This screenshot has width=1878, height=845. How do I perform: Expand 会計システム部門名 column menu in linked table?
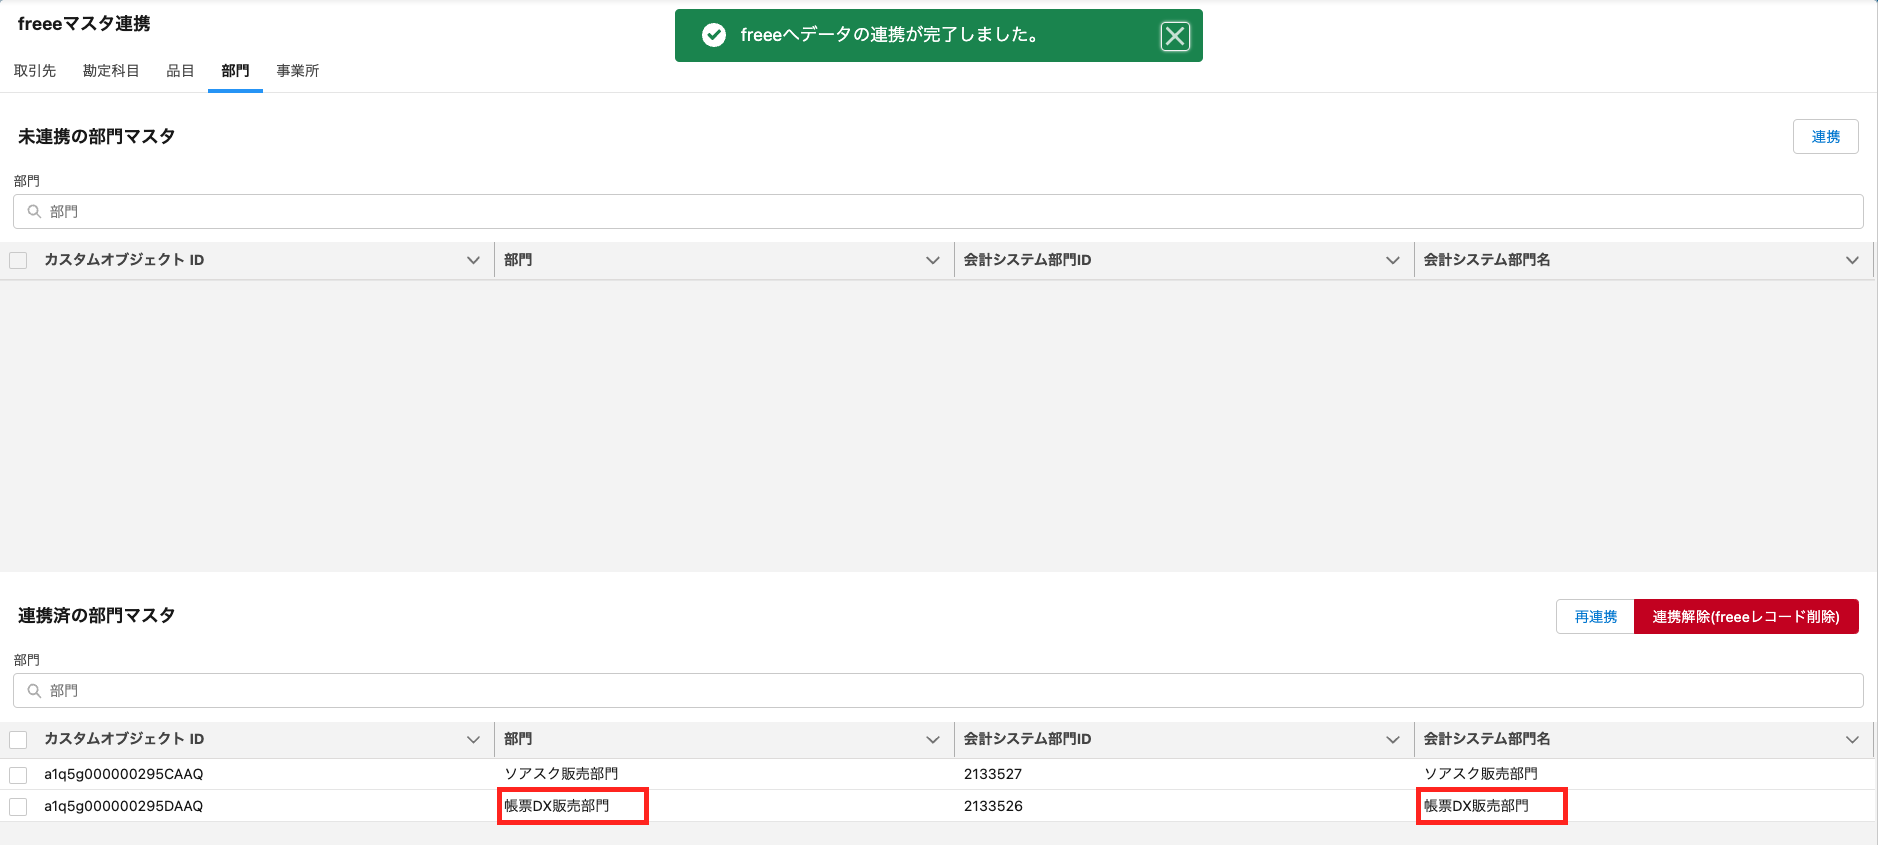click(x=1852, y=739)
